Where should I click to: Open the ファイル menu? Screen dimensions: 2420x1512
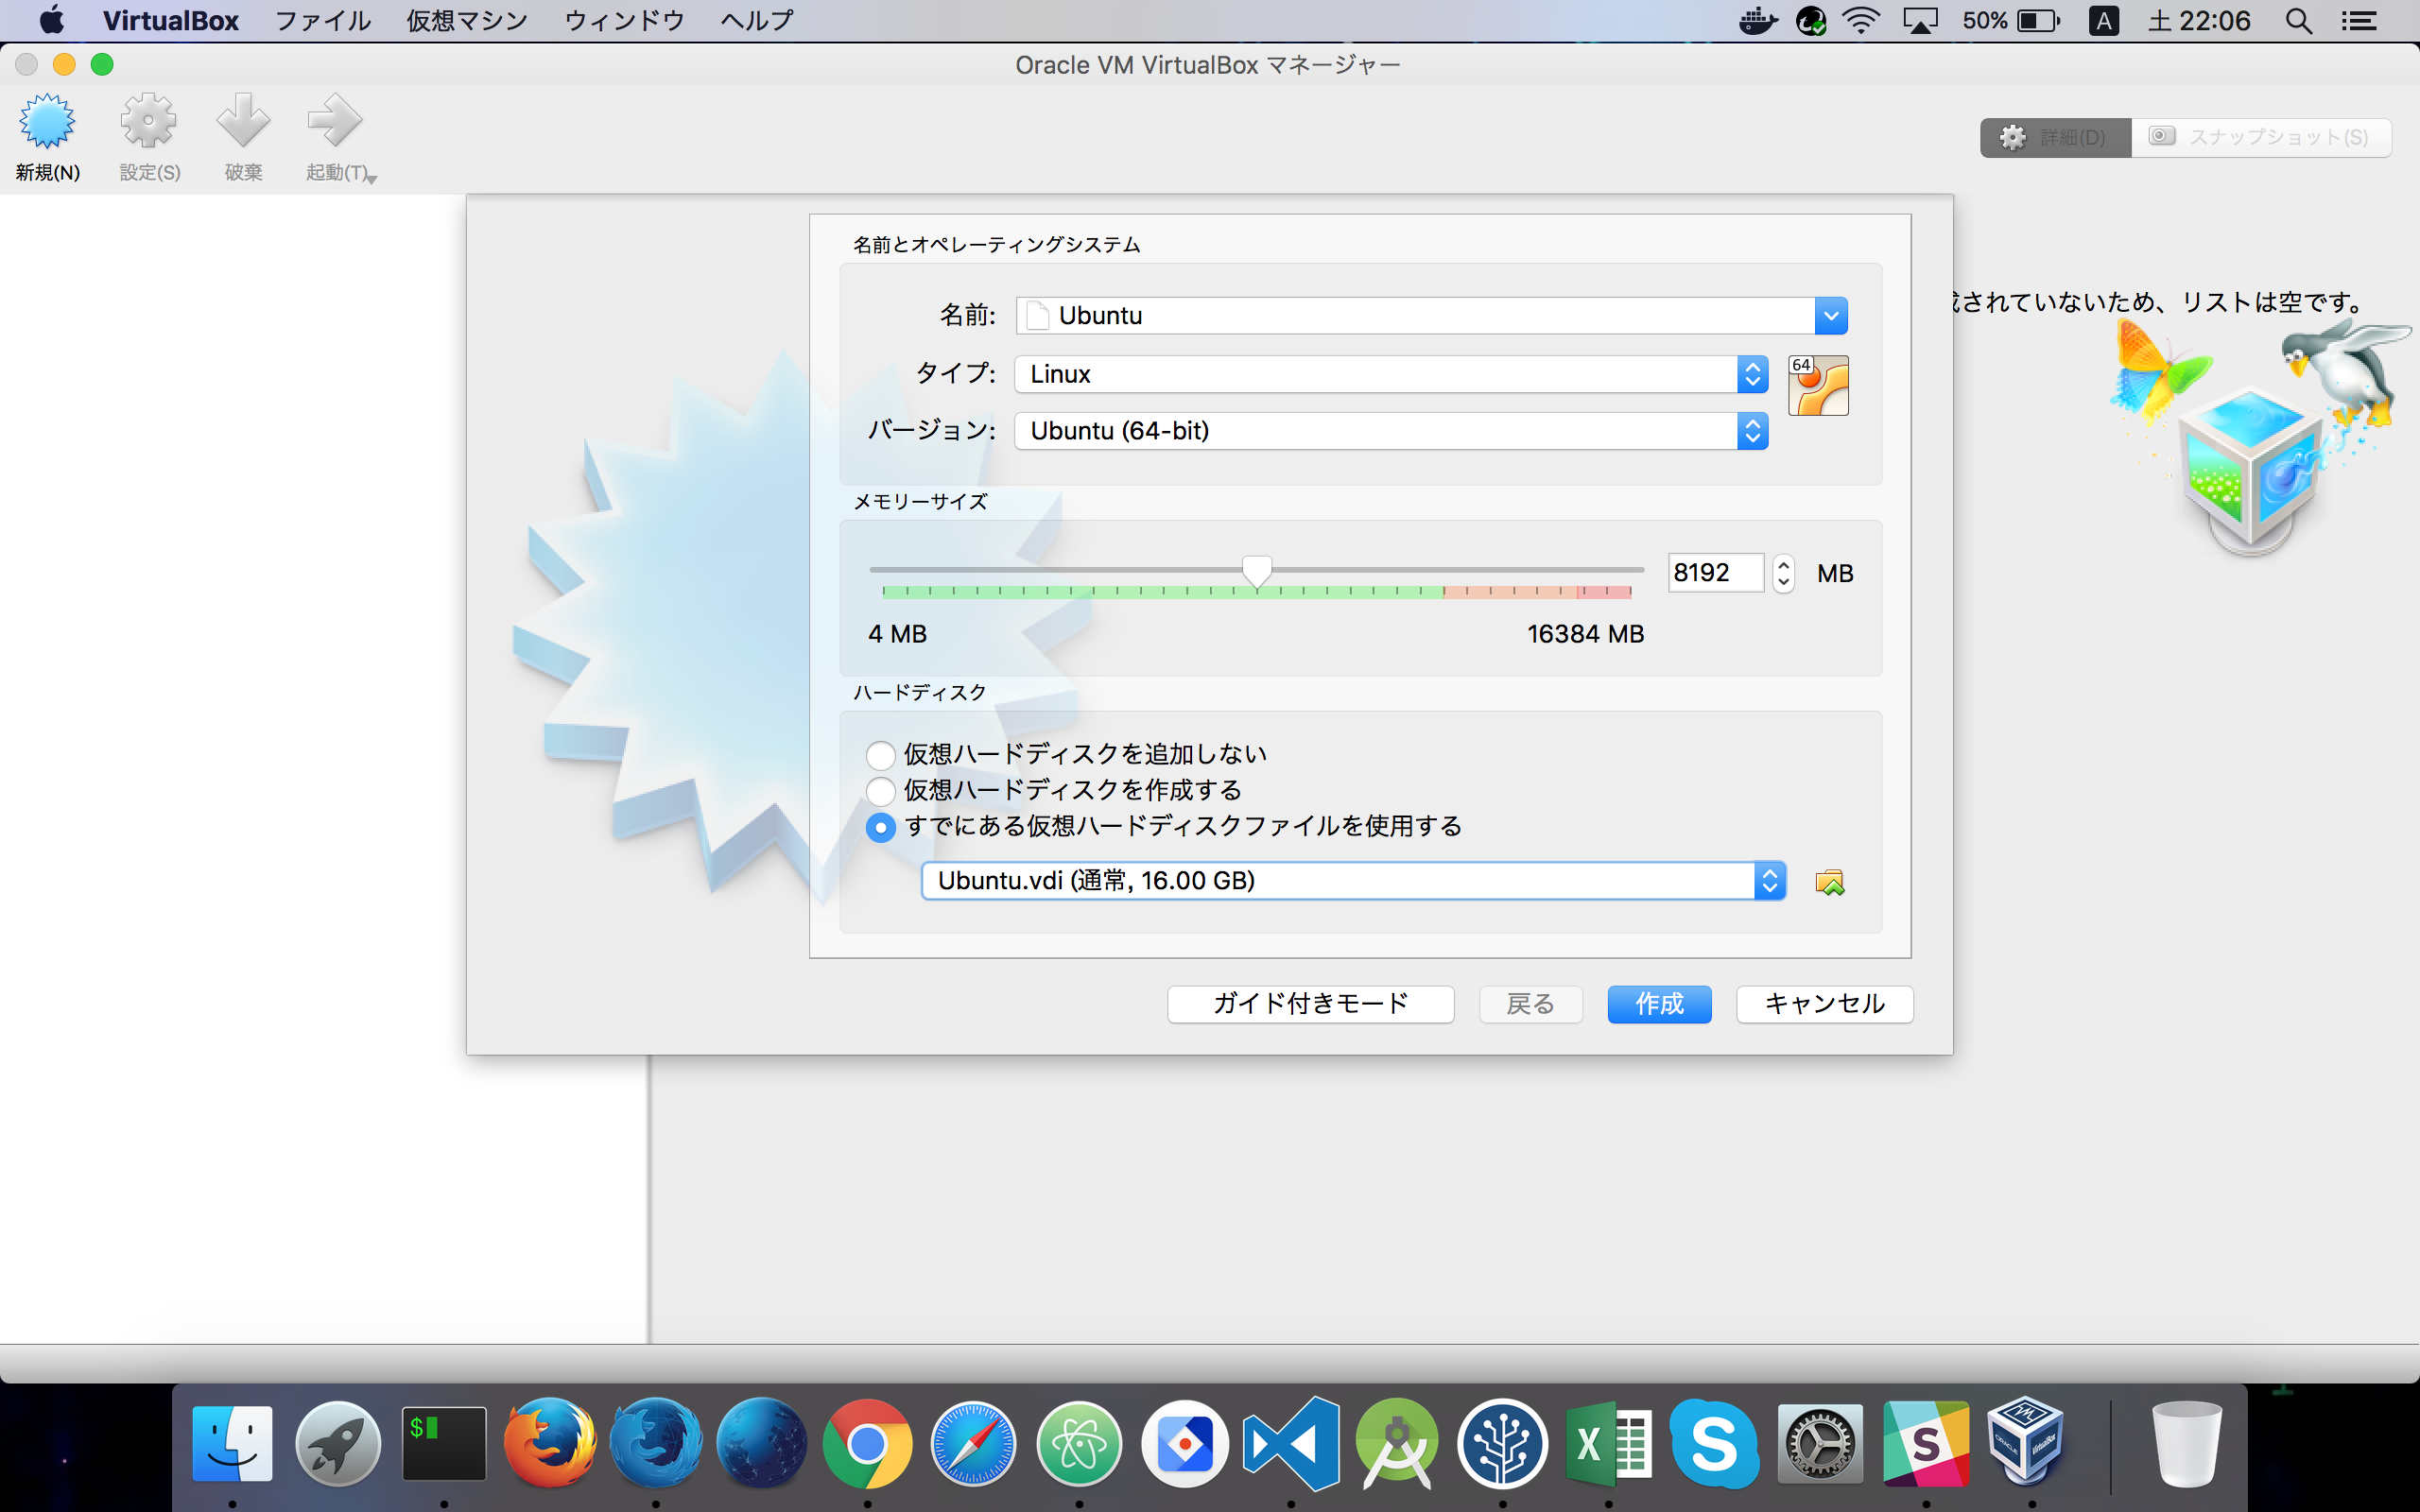click(x=322, y=21)
